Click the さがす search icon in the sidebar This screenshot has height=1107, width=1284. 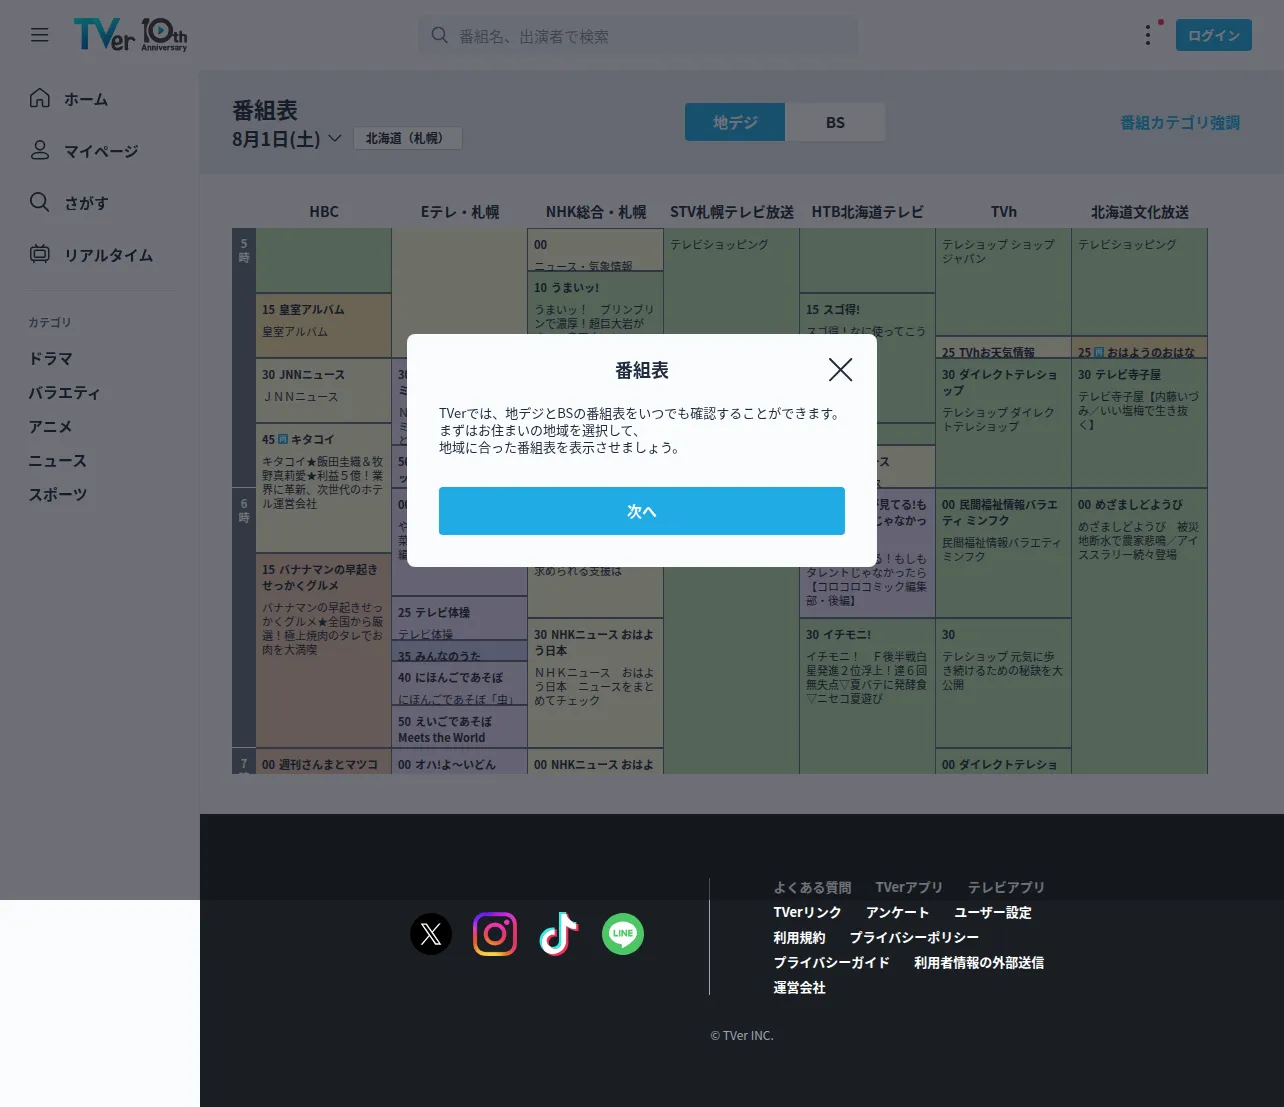[39, 202]
